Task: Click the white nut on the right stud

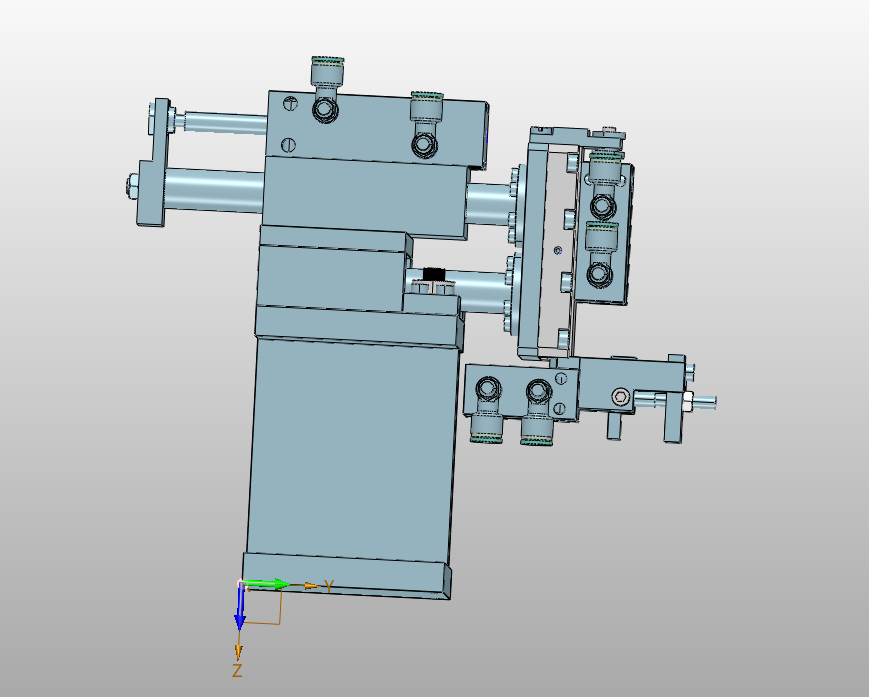Action: pos(686,401)
